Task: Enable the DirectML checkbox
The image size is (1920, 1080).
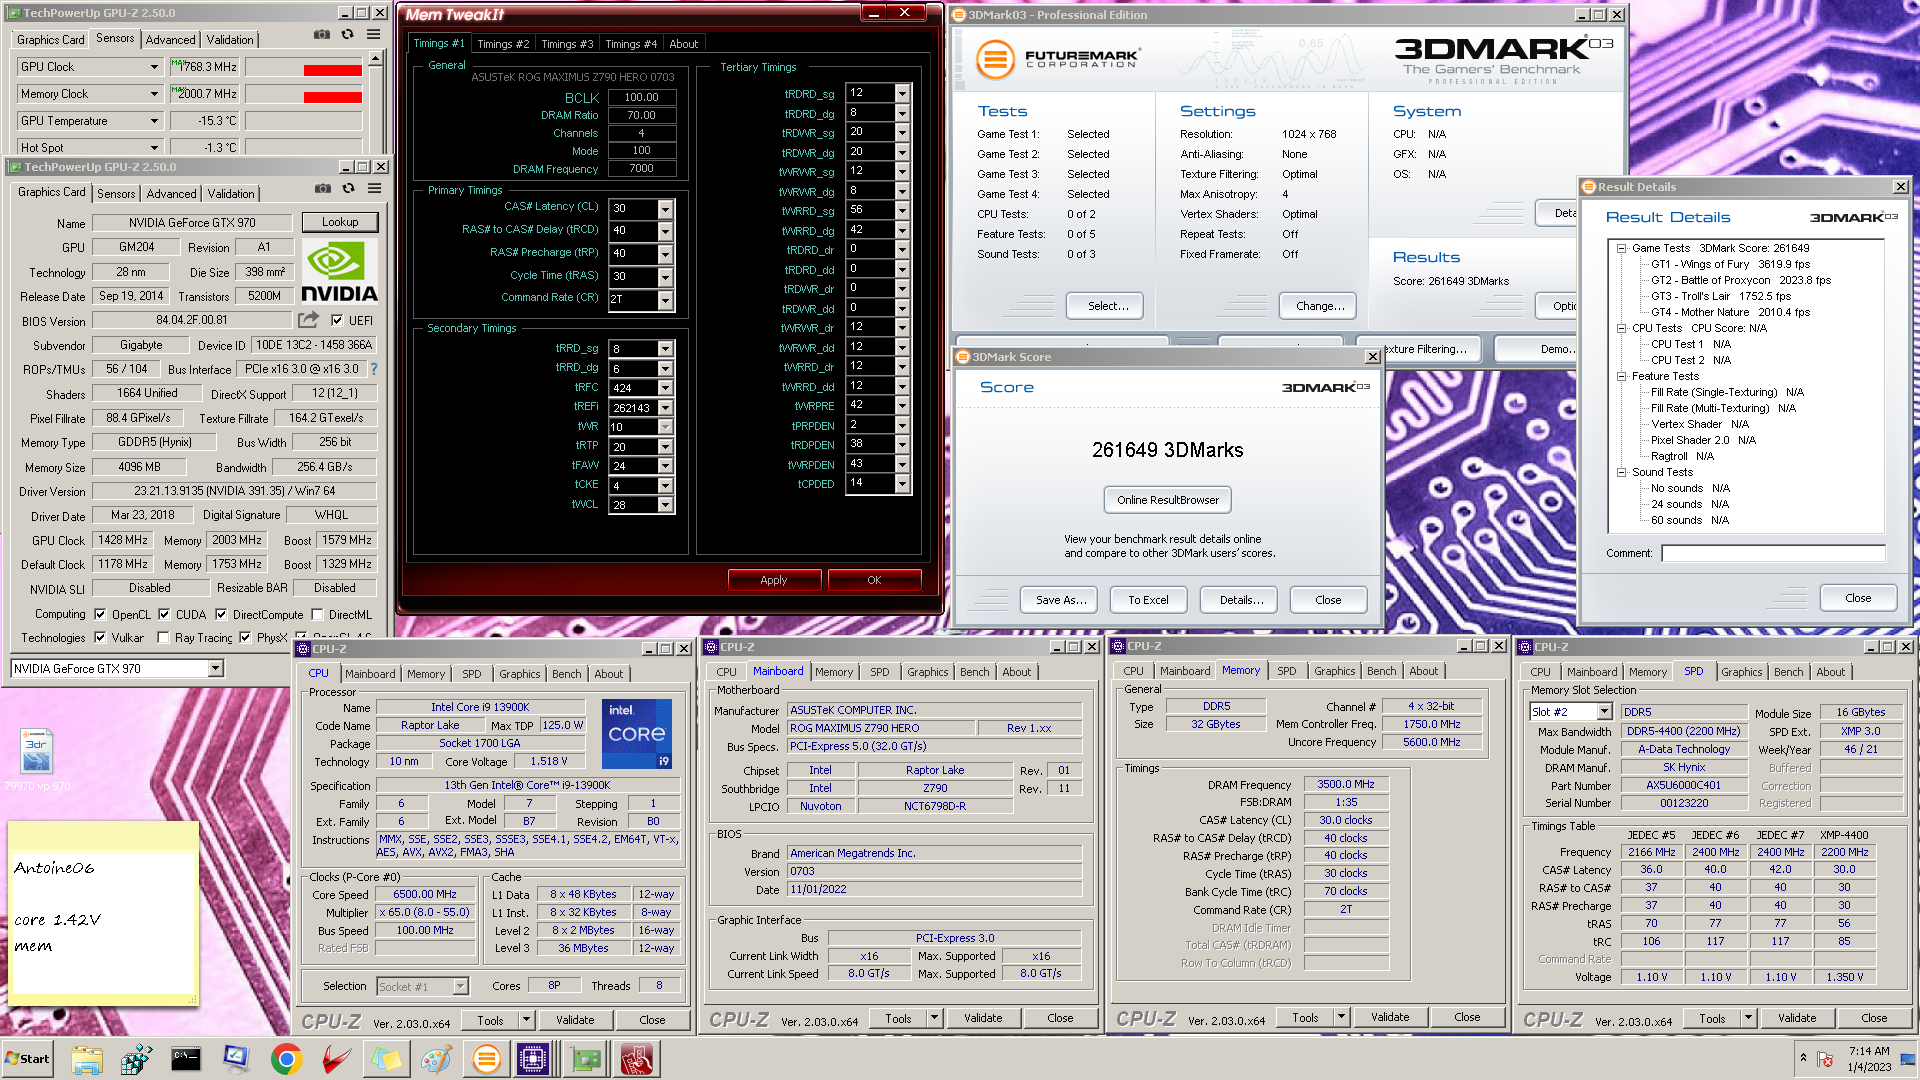Action: 317,614
